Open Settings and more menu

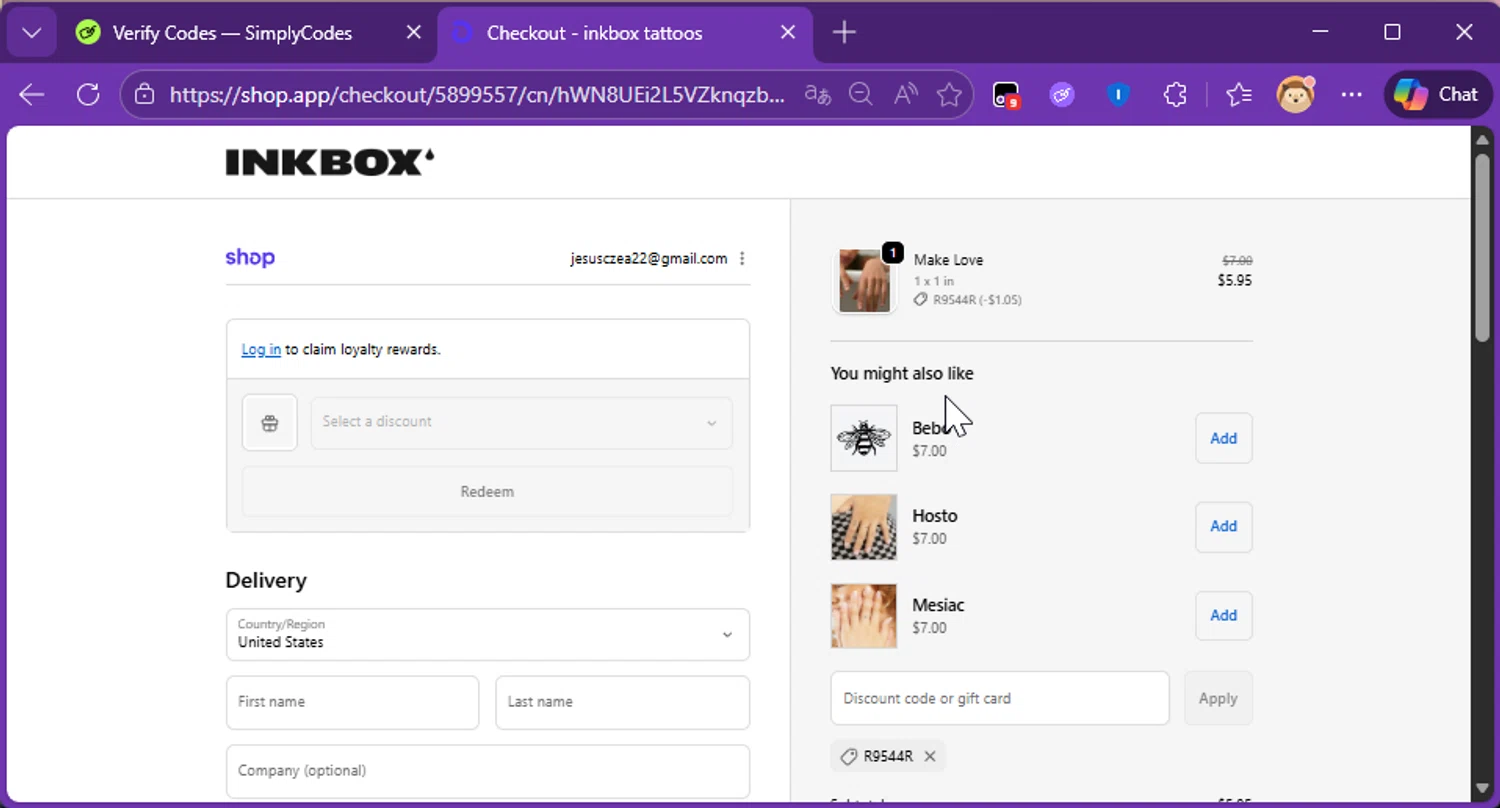pyautogui.click(x=1352, y=95)
